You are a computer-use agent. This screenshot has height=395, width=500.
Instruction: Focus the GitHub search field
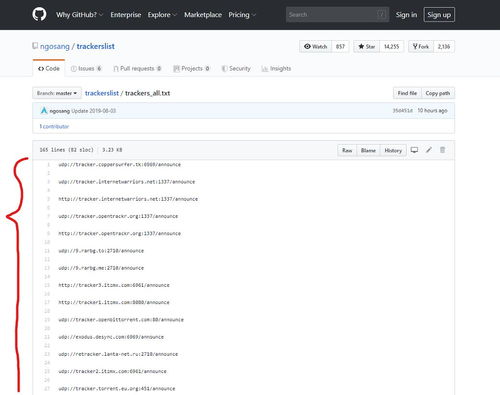337,15
